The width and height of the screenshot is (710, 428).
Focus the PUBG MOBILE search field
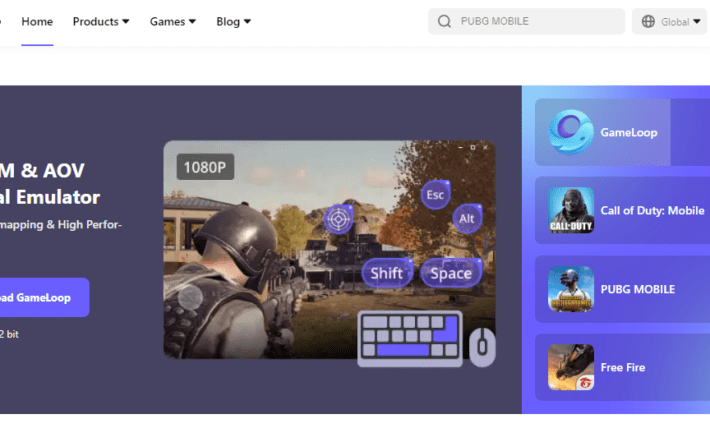(x=527, y=21)
